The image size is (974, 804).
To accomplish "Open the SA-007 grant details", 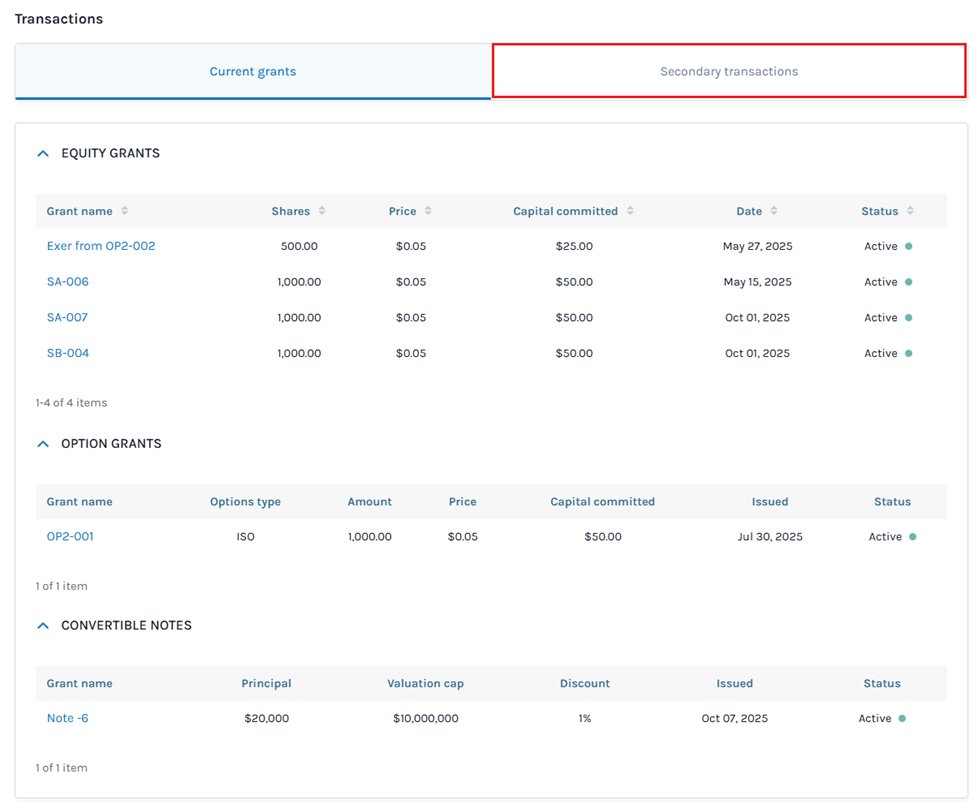I will click(x=67, y=318).
